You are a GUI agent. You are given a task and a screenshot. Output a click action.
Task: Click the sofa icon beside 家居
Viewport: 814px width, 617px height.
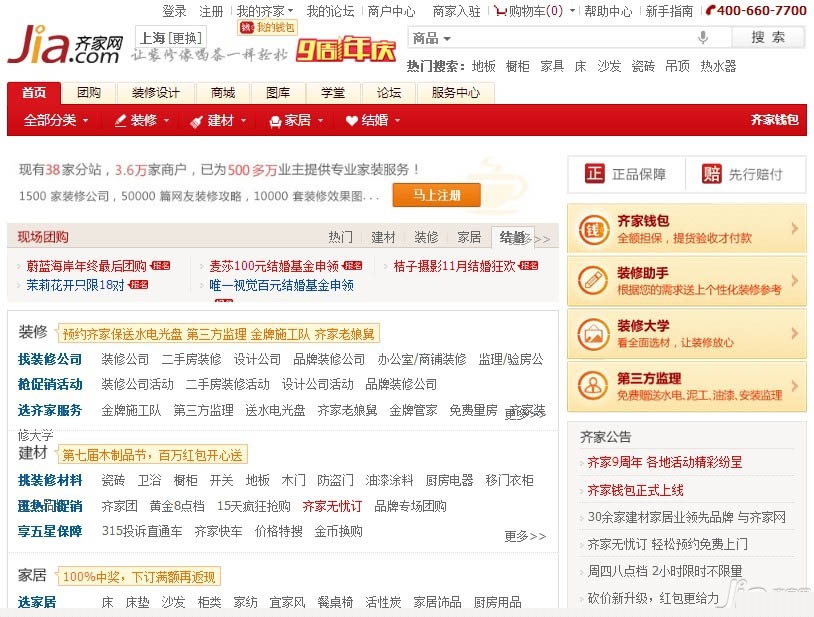tap(275, 121)
